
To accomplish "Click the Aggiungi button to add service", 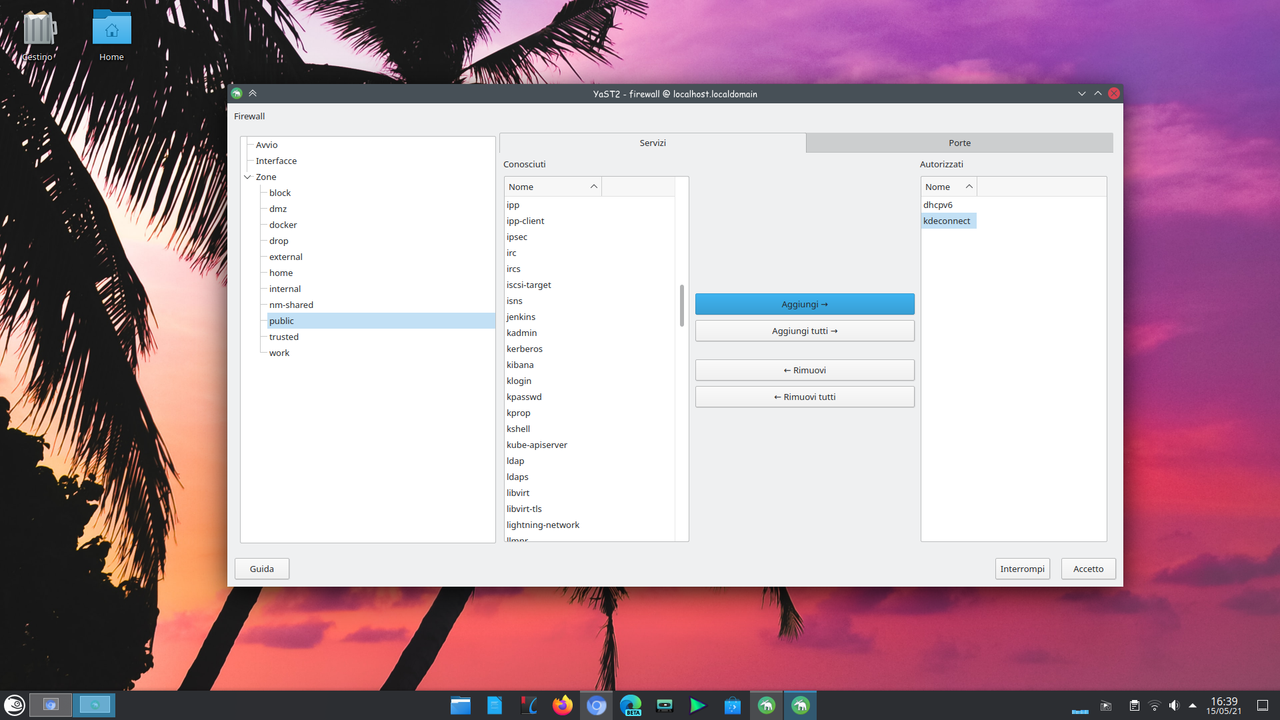I will [804, 303].
